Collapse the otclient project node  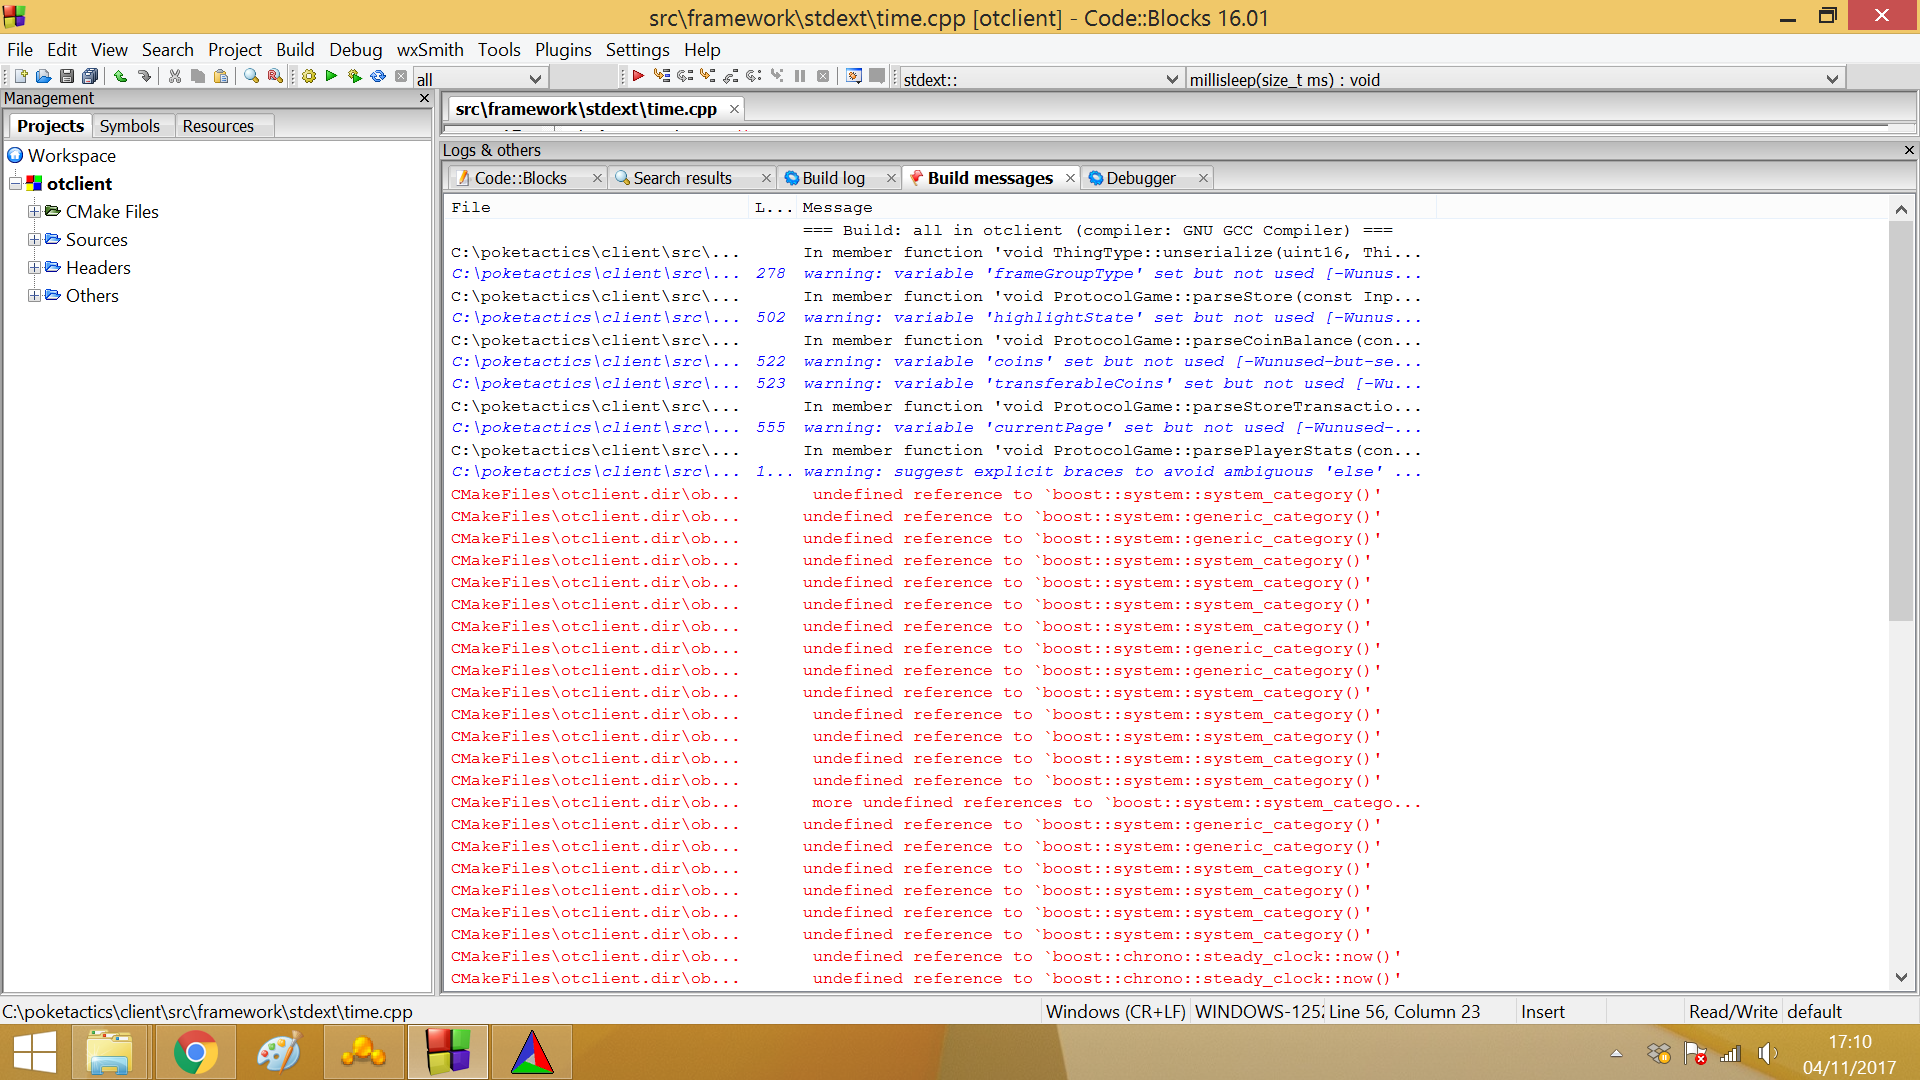(x=16, y=184)
